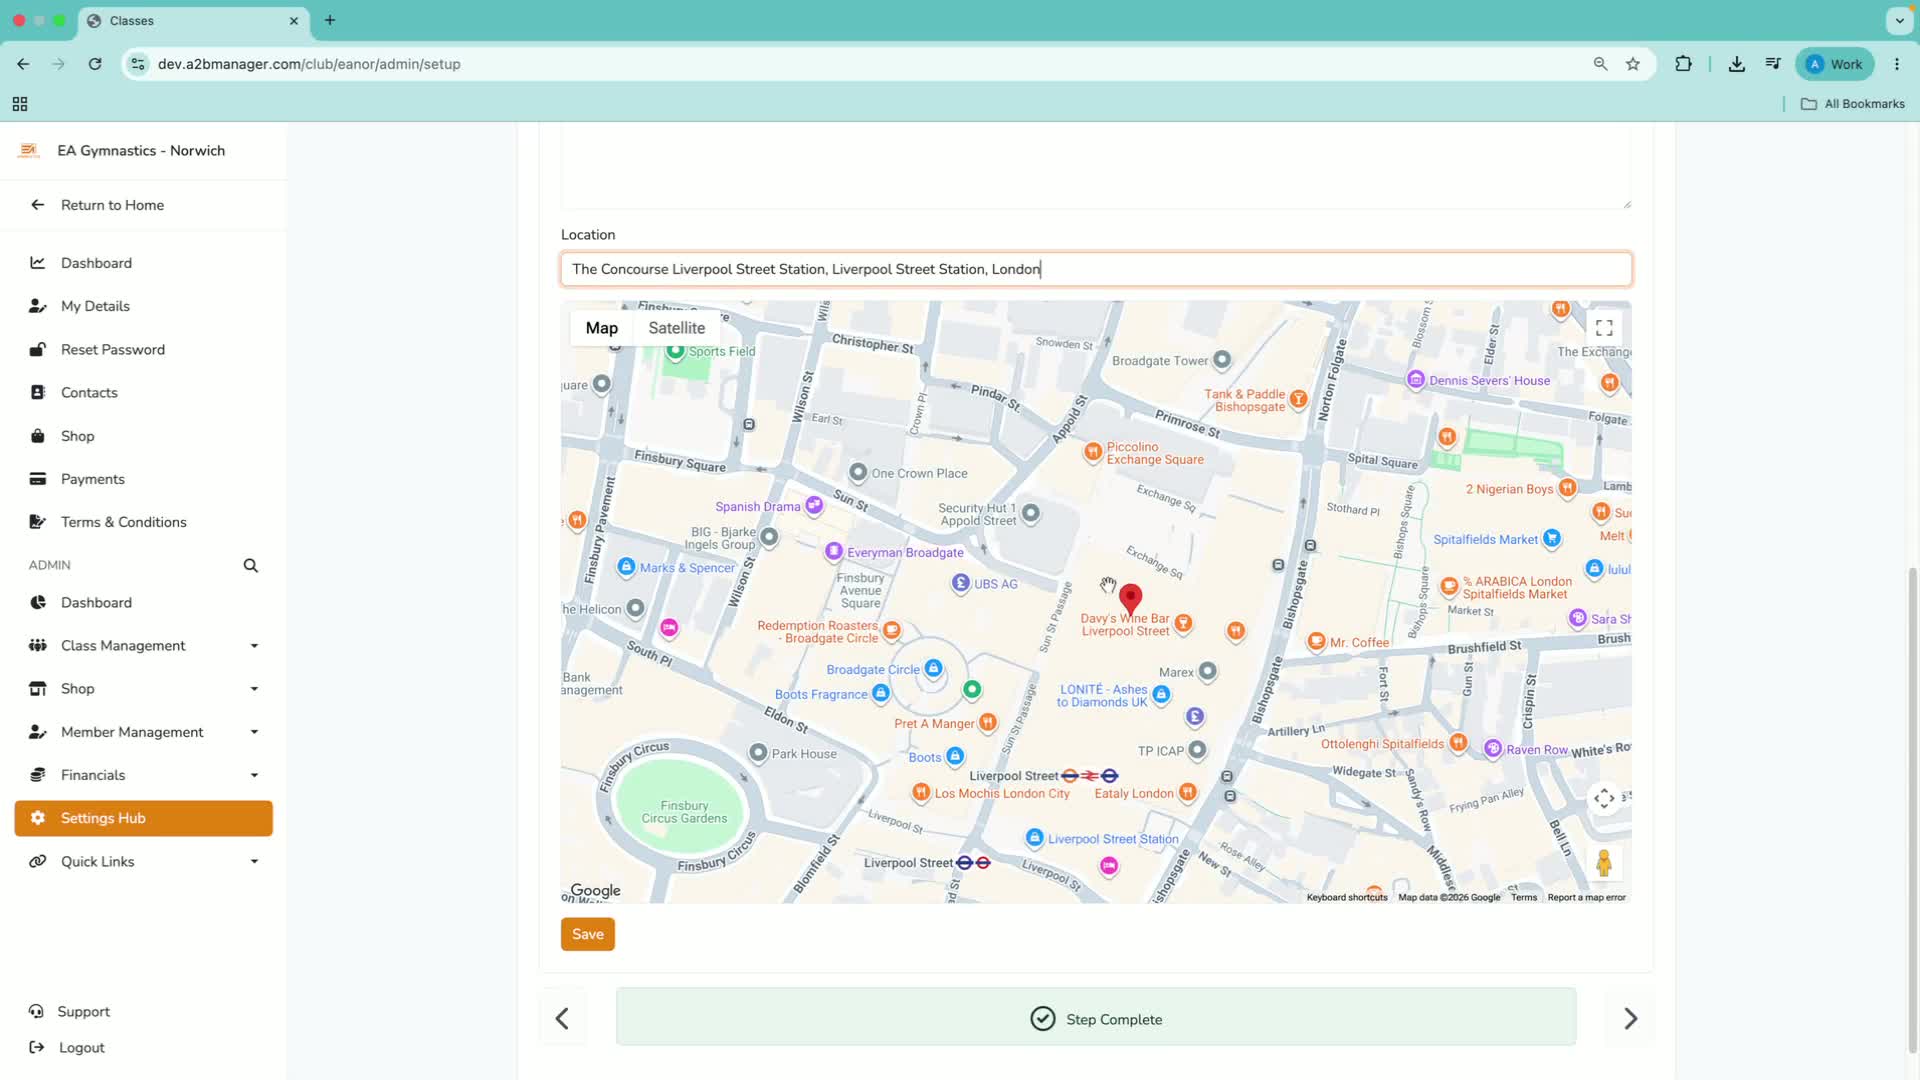
Task: Expand the Financials submenu arrow
Action: tap(254, 775)
